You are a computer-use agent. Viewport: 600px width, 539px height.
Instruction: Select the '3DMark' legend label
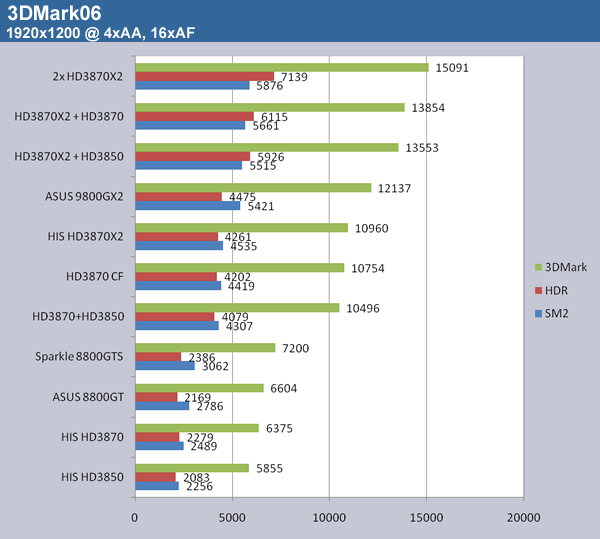coord(566,267)
